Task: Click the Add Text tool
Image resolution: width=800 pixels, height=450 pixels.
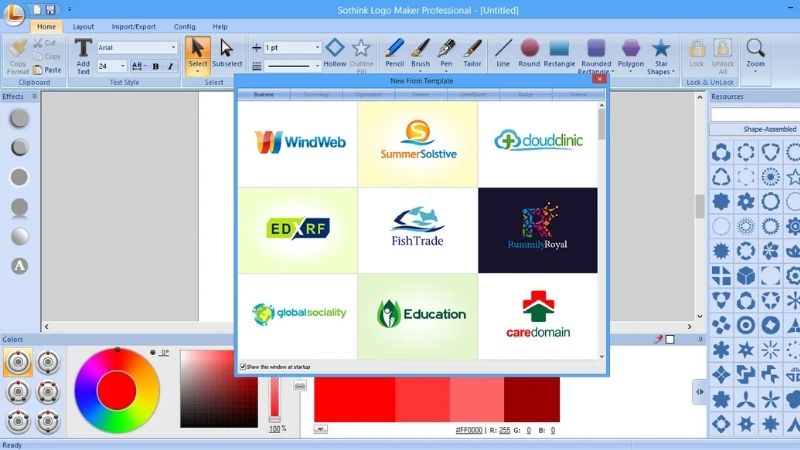Action: [x=84, y=55]
